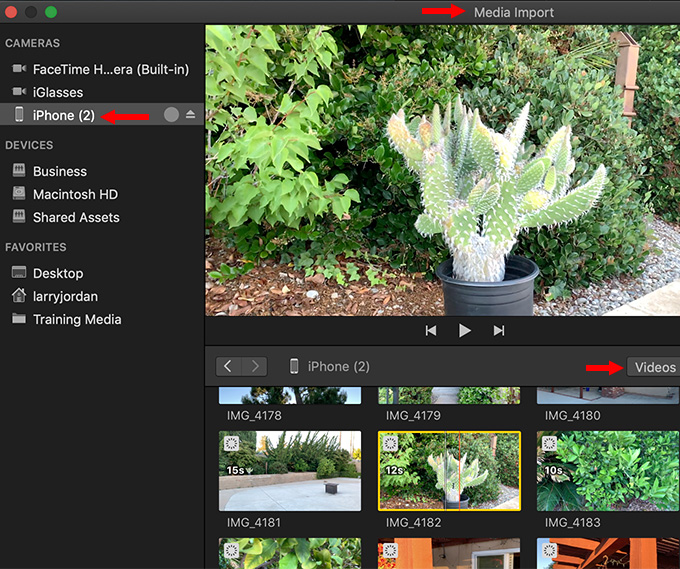Click the IMG_4179 file name
The image size is (680, 569).
pos(413,415)
